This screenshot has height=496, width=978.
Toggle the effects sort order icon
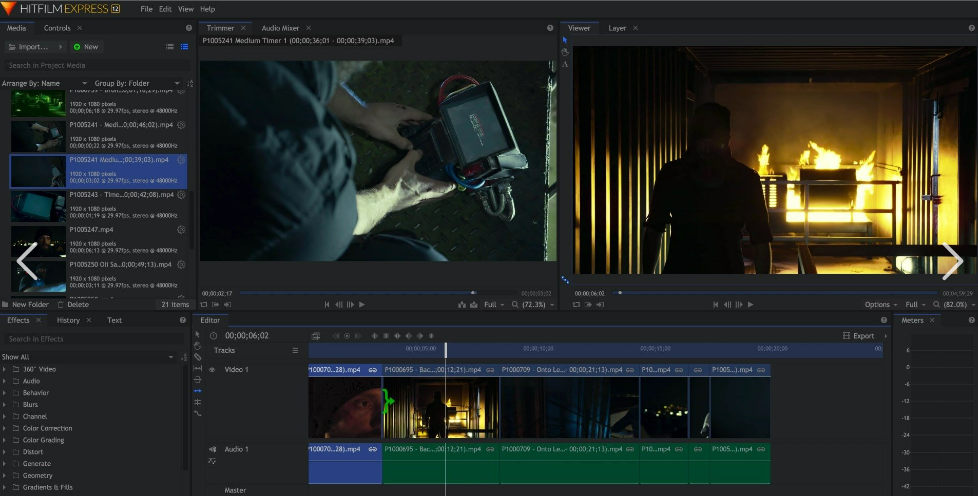pos(184,357)
